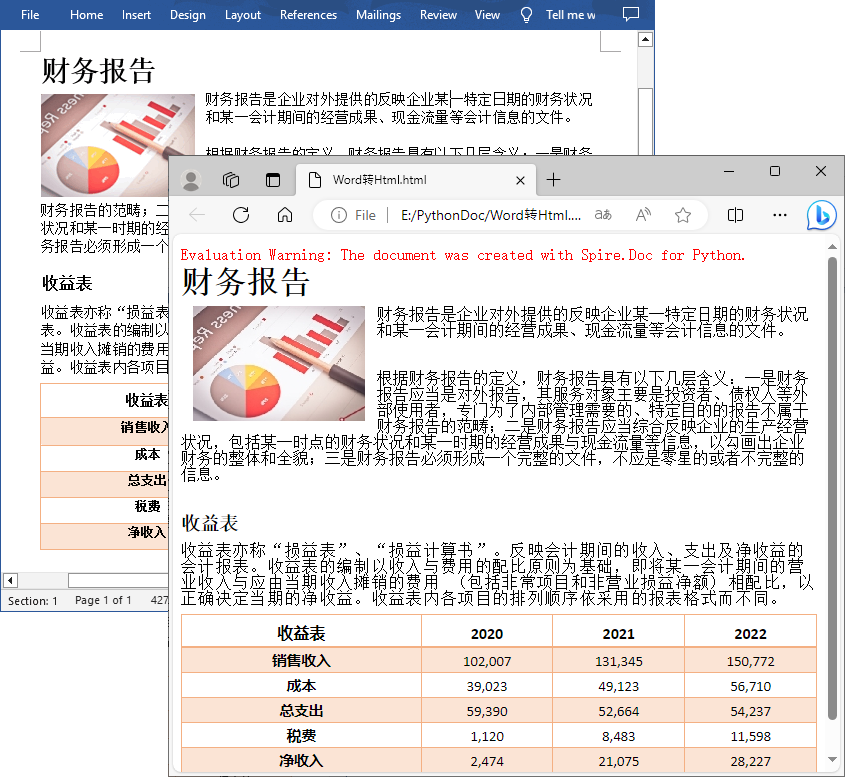Click Word vertical scrollbar up arrow

(645, 39)
